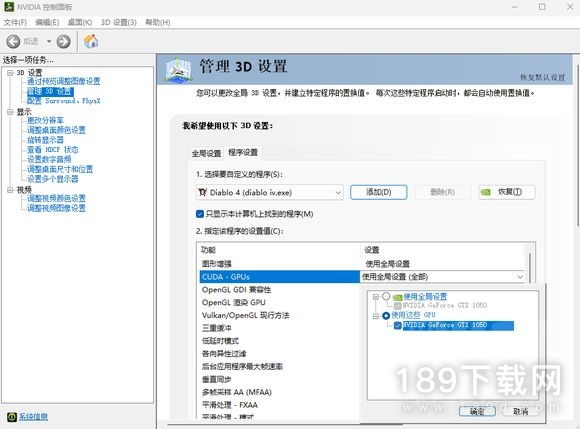Click the 取消 button in GPU popup
This screenshot has width=580, height=429.
click(521, 412)
